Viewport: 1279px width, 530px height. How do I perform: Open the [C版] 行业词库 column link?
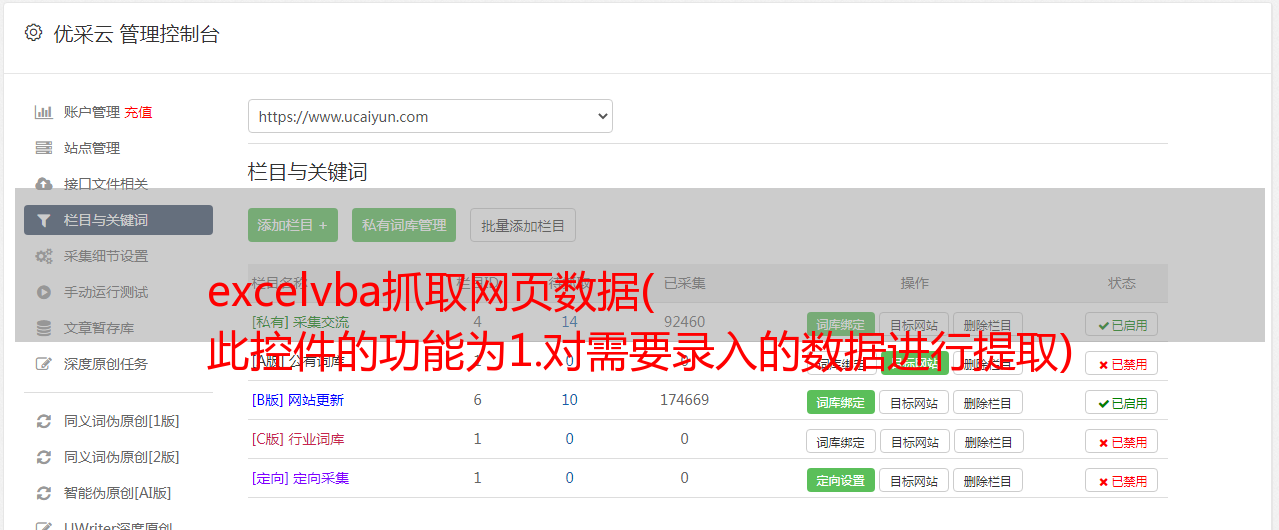pyautogui.click(x=298, y=439)
